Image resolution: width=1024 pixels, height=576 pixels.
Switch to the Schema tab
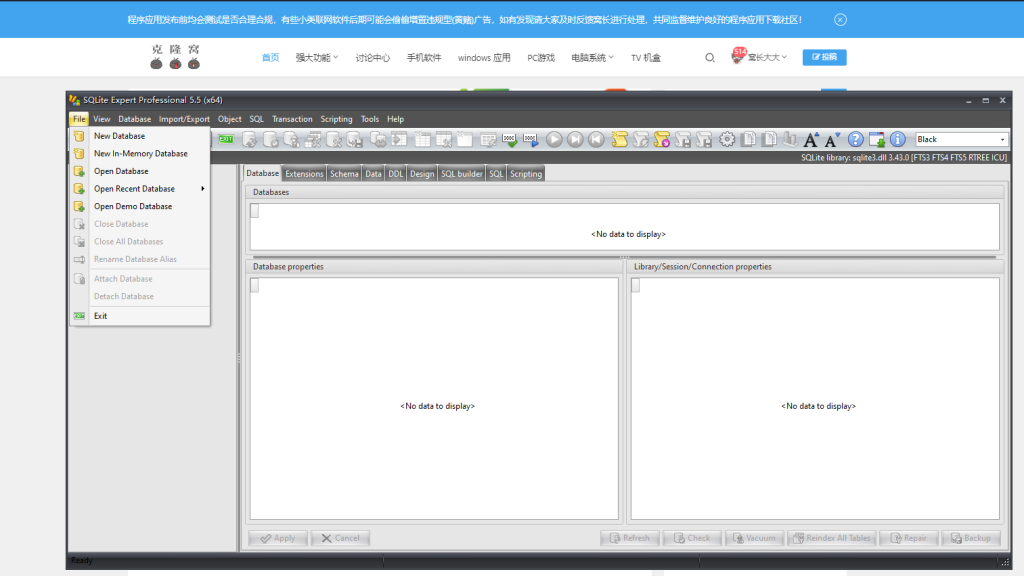344,174
